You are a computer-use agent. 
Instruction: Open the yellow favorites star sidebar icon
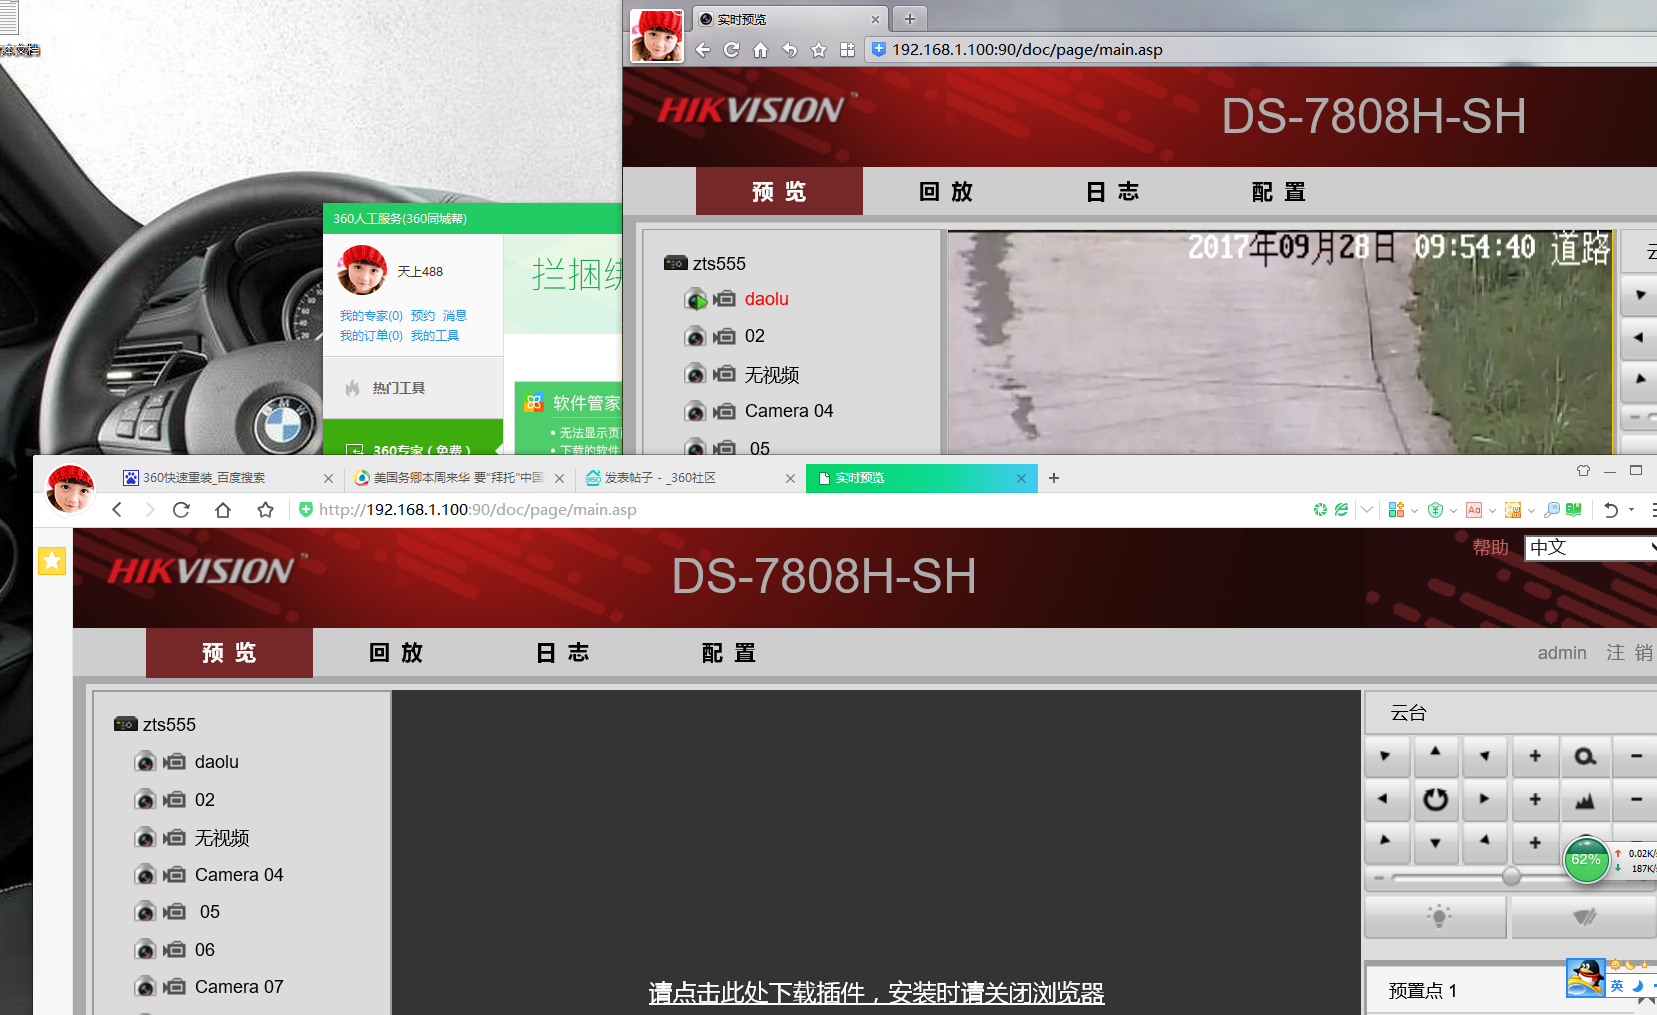tap(52, 561)
